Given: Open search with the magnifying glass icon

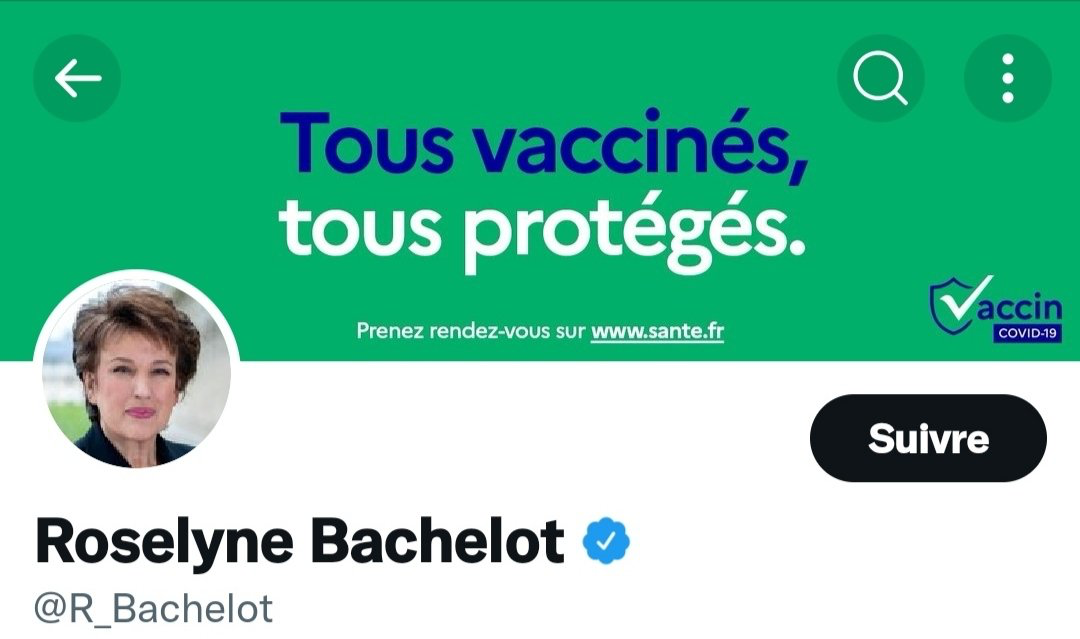Looking at the screenshot, I should coord(880,78).
